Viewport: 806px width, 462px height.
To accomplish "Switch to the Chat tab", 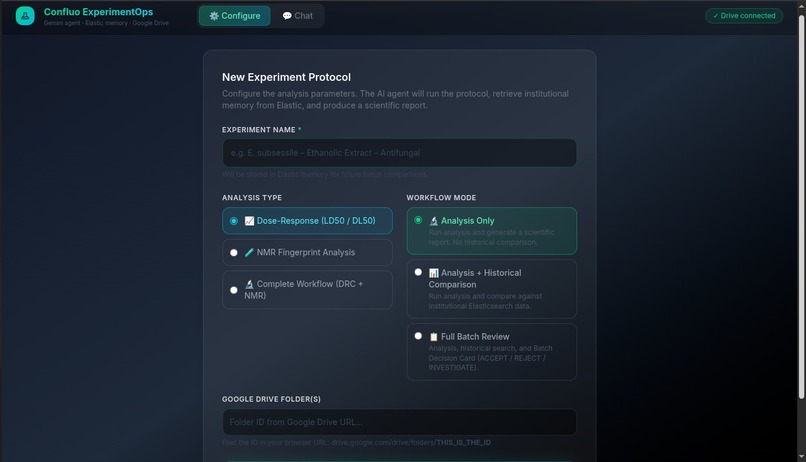I will click(x=297, y=16).
